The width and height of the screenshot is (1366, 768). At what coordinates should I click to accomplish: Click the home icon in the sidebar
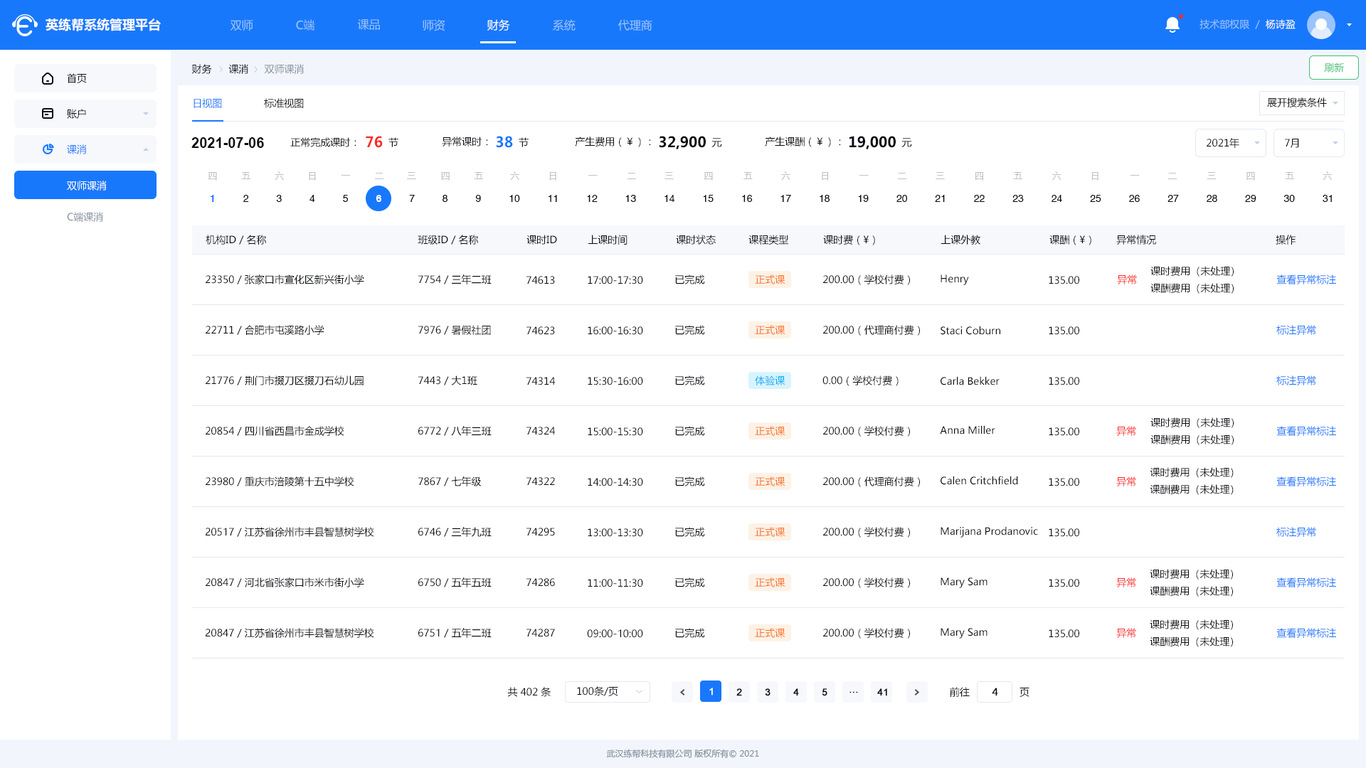pyautogui.click(x=48, y=78)
